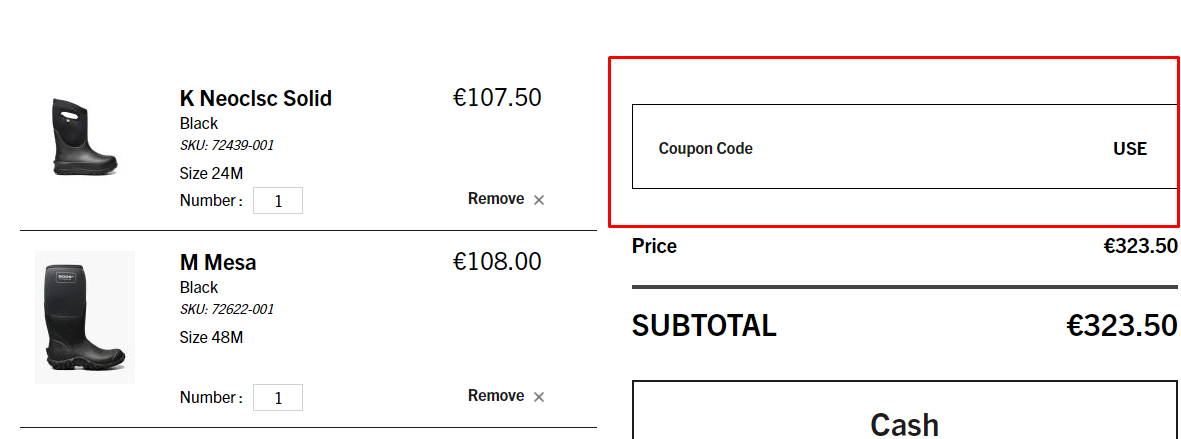1181x439 pixels.
Task: Click the €107.50 item price
Action: tap(497, 98)
